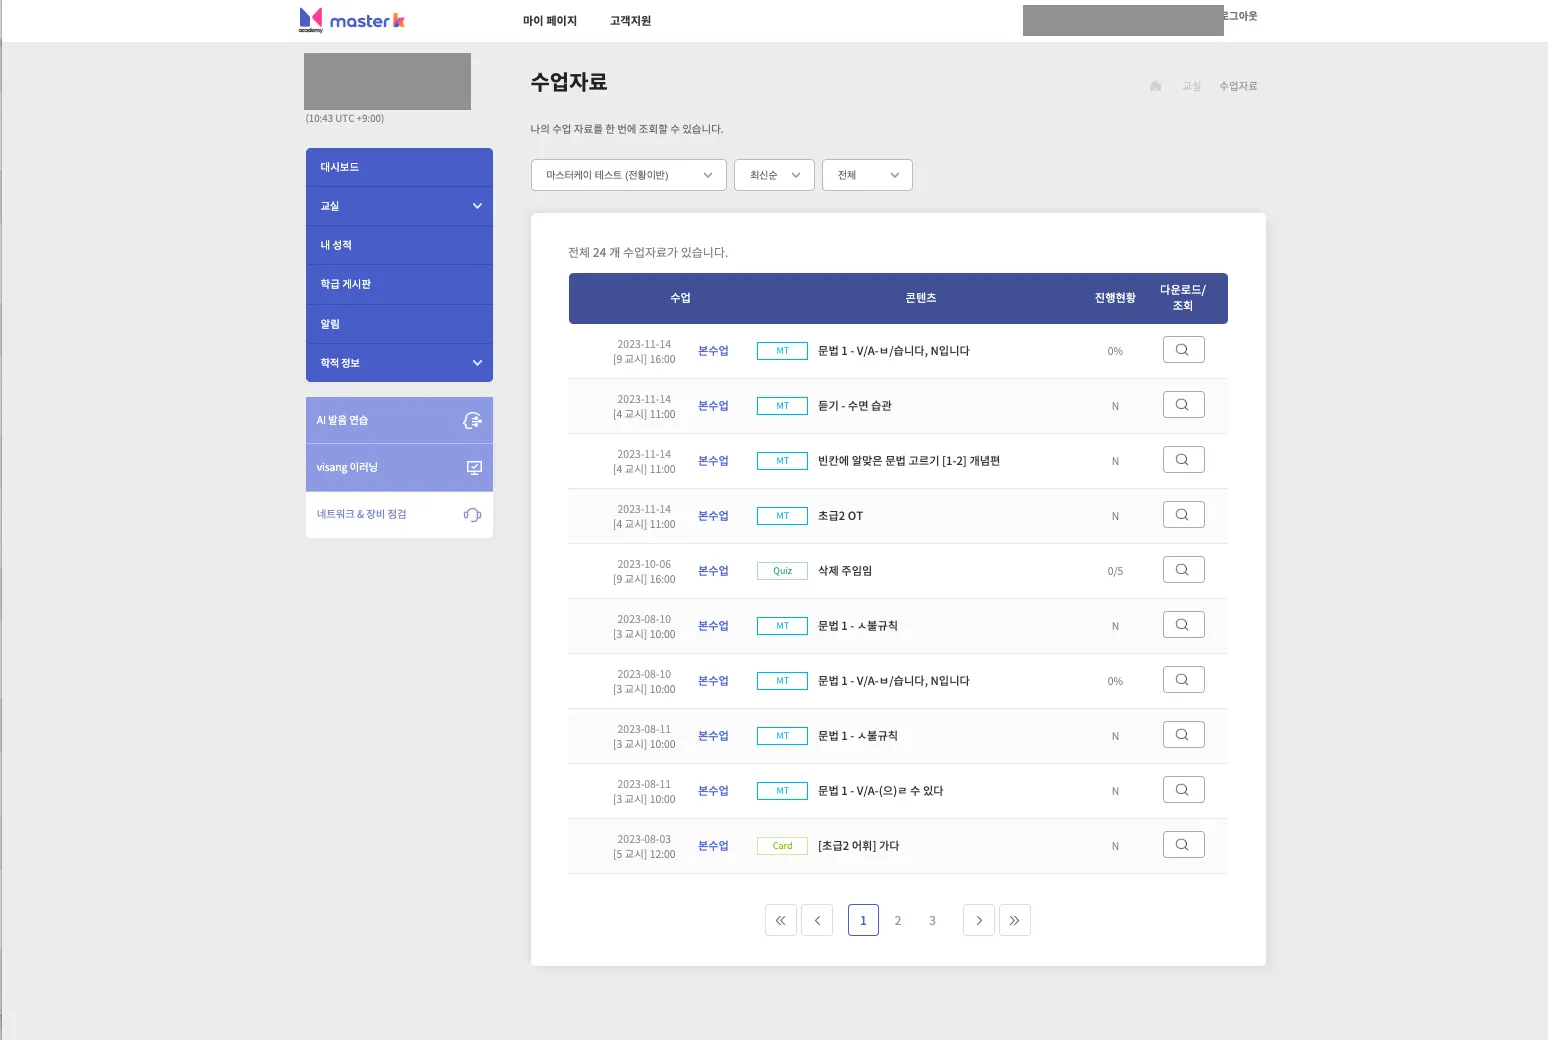Viewport: 1548px width, 1040px height.
Task: Go to the previous page
Action: pyautogui.click(x=817, y=920)
